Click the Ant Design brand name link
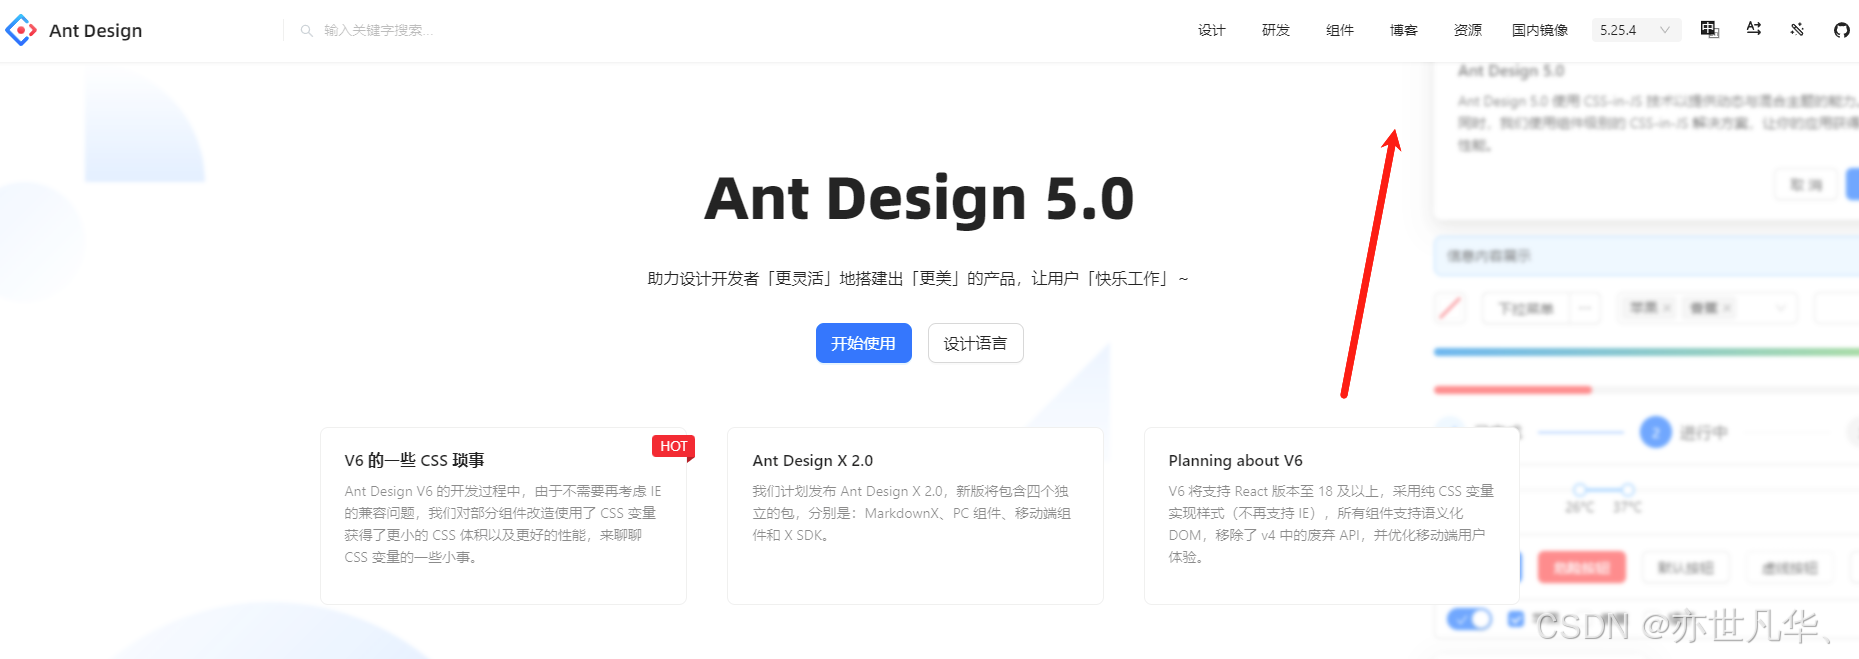 coord(95,31)
